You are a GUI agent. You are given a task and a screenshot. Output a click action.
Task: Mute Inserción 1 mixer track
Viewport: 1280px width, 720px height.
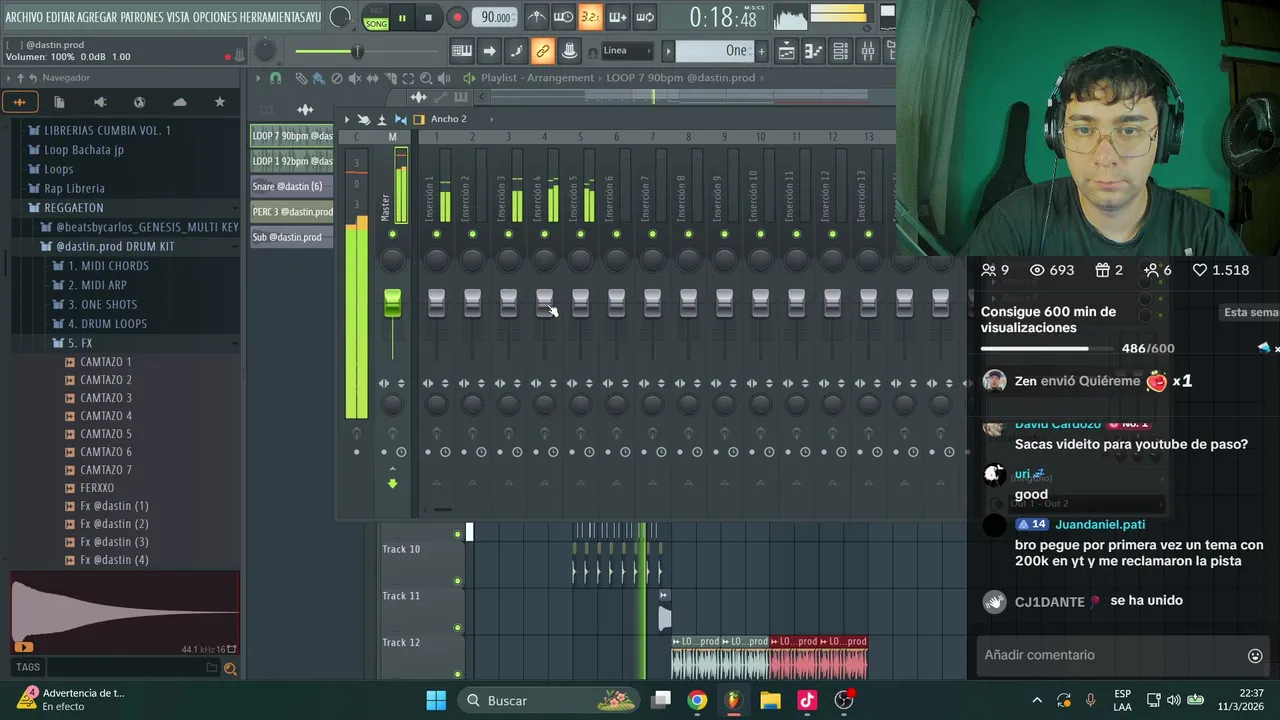pos(437,235)
